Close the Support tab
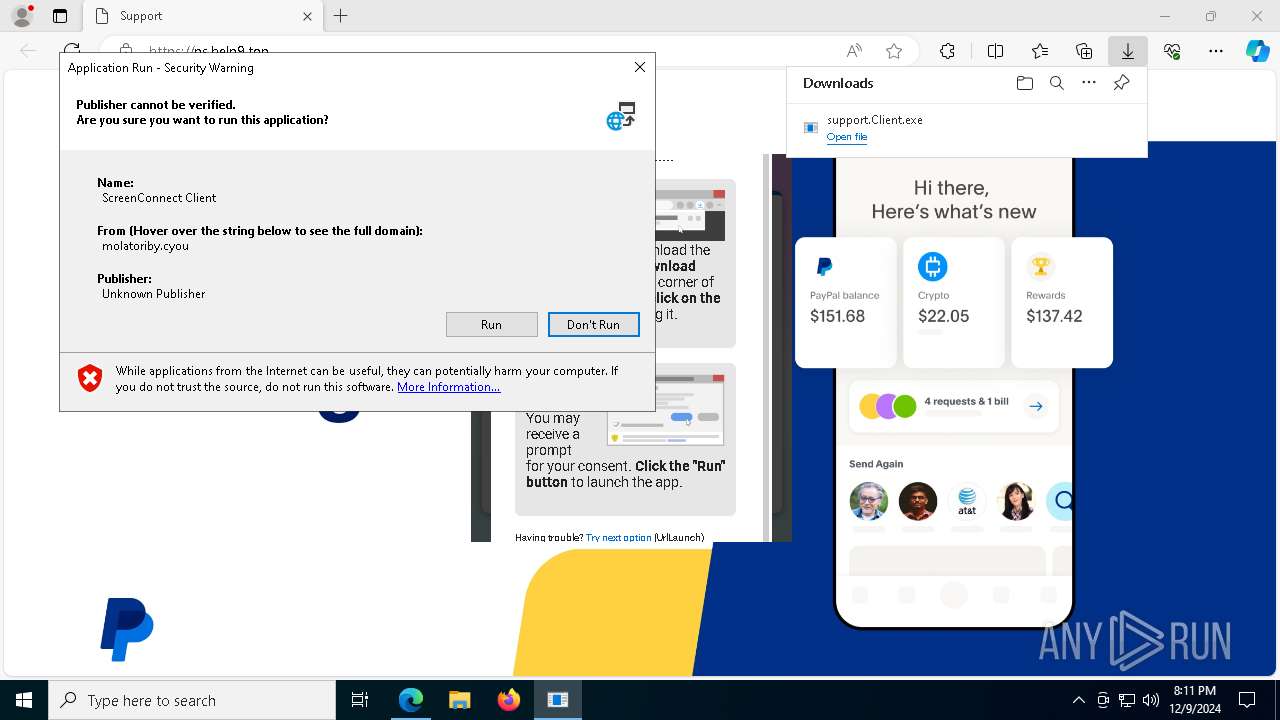This screenshot has height=720, width=1280. [307, 16]
